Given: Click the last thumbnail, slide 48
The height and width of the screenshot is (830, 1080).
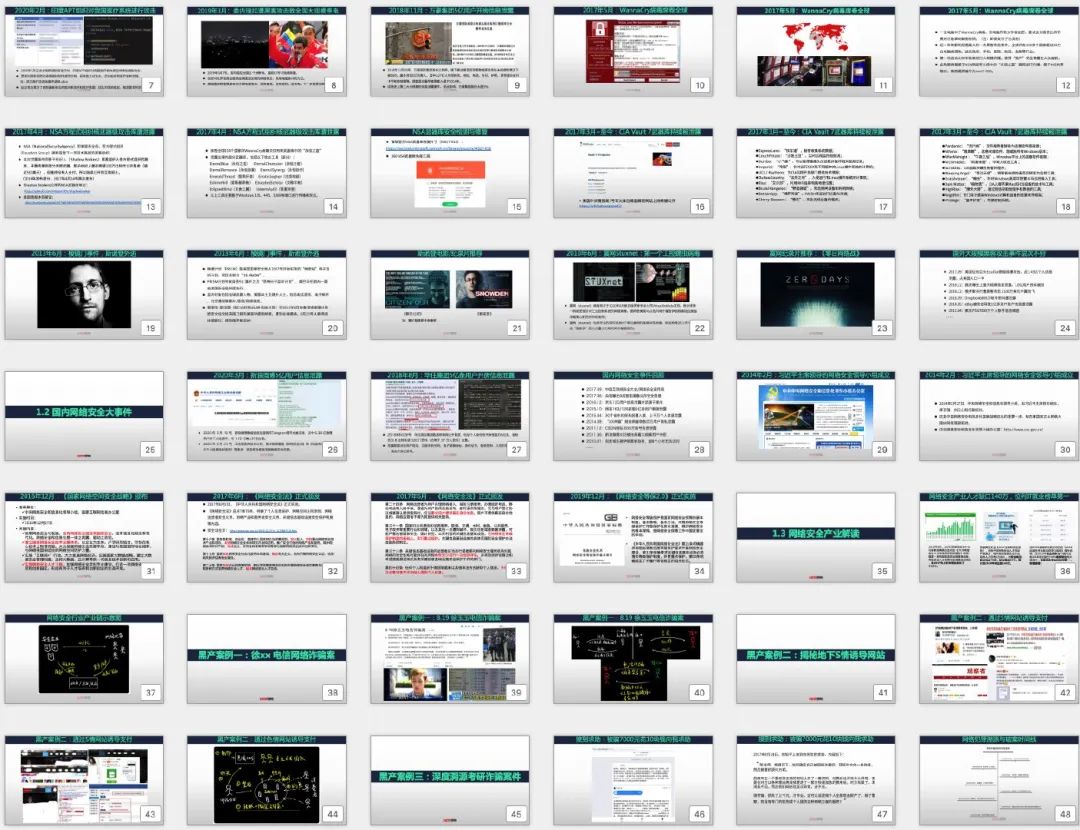Looking at the screenshot, I should [999, 782].
